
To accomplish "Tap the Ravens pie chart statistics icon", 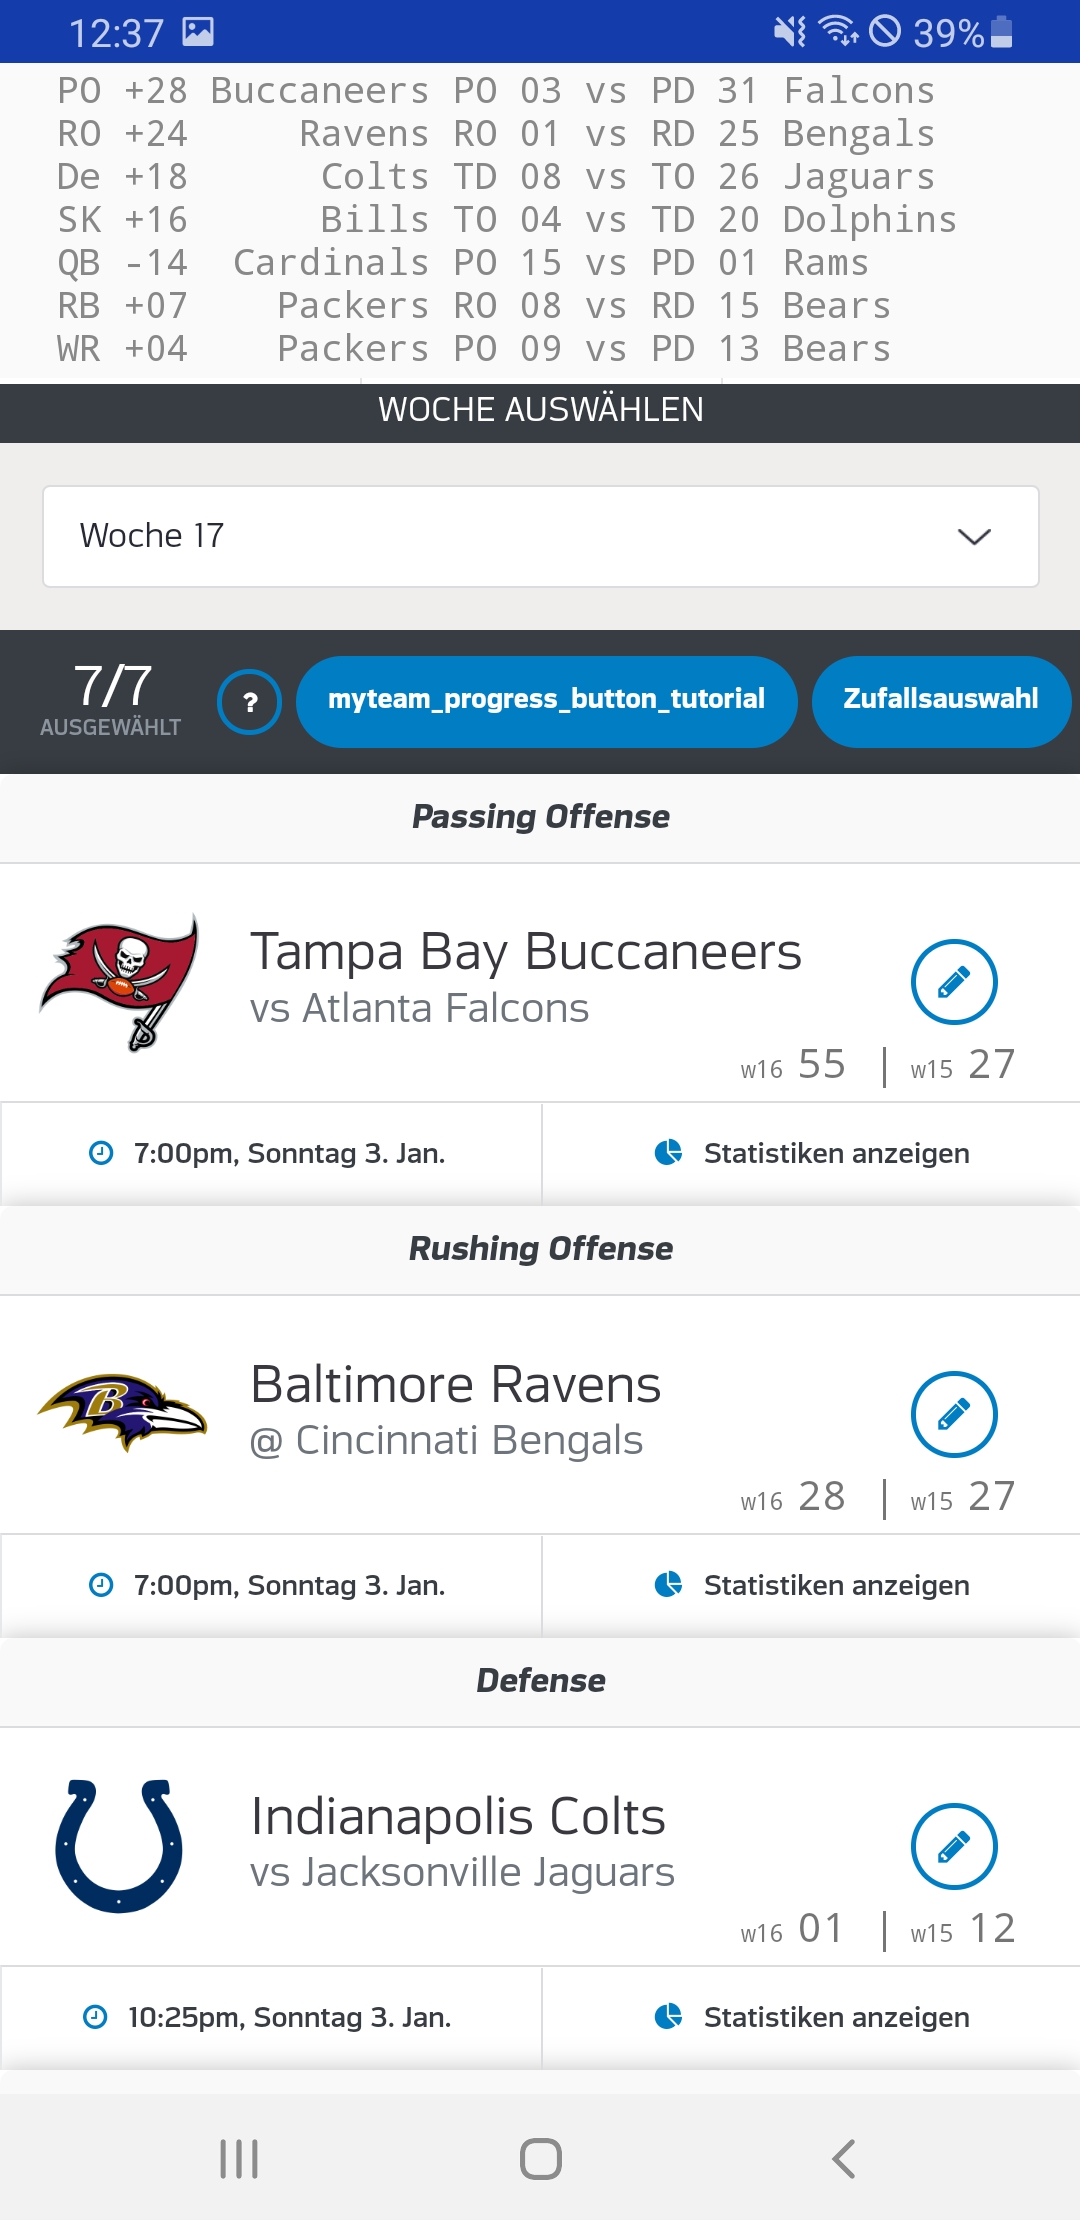I will coord(668,1585).
